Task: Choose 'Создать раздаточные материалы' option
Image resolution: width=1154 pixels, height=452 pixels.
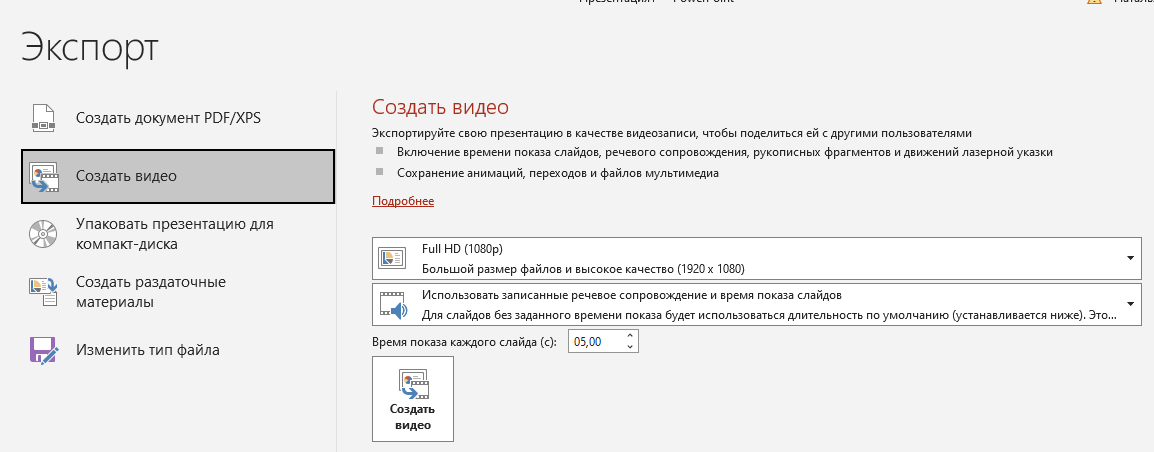Action: pyautogui.click(x=150, y=292)
